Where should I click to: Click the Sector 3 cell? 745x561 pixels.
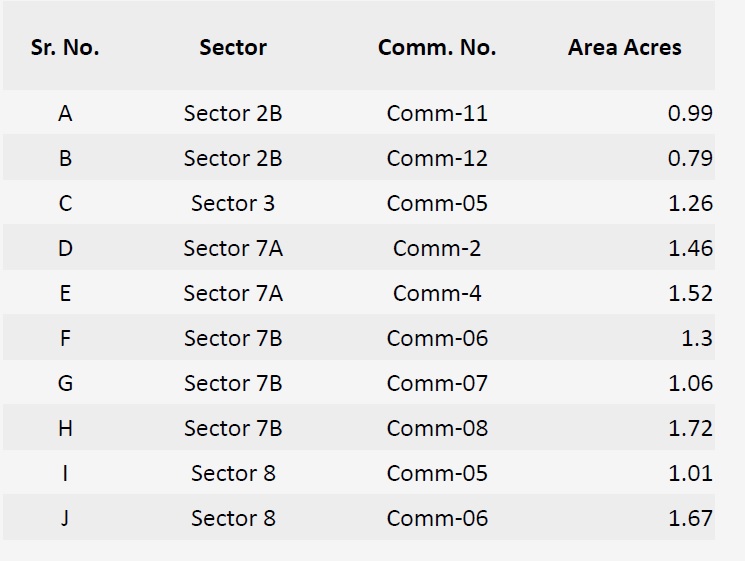[x=233, y=203]
